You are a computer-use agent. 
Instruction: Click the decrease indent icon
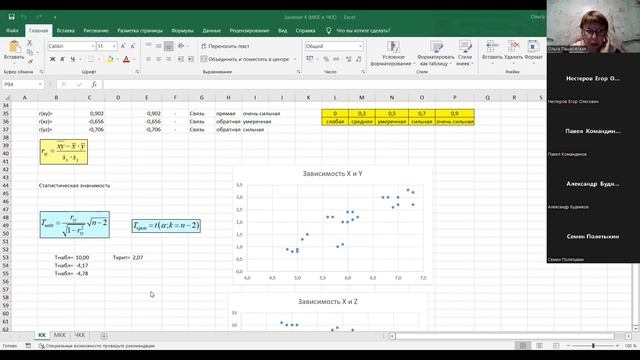click(x=180, y=59)
